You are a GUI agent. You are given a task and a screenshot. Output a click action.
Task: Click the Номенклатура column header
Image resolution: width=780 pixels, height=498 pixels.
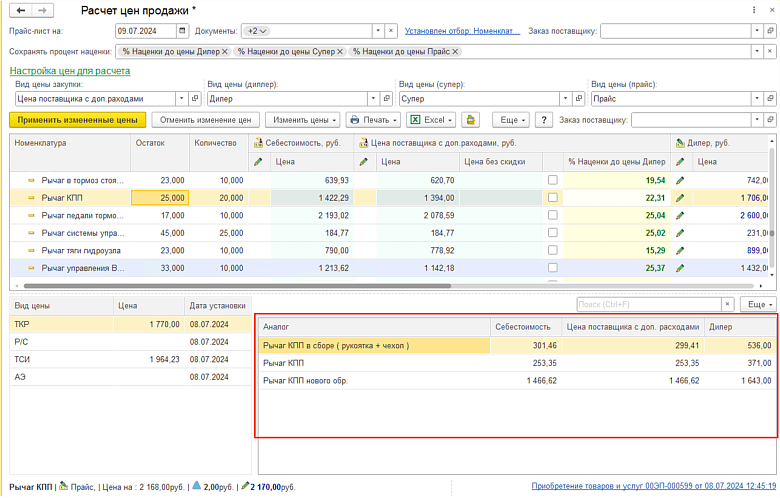click(70, 152)
